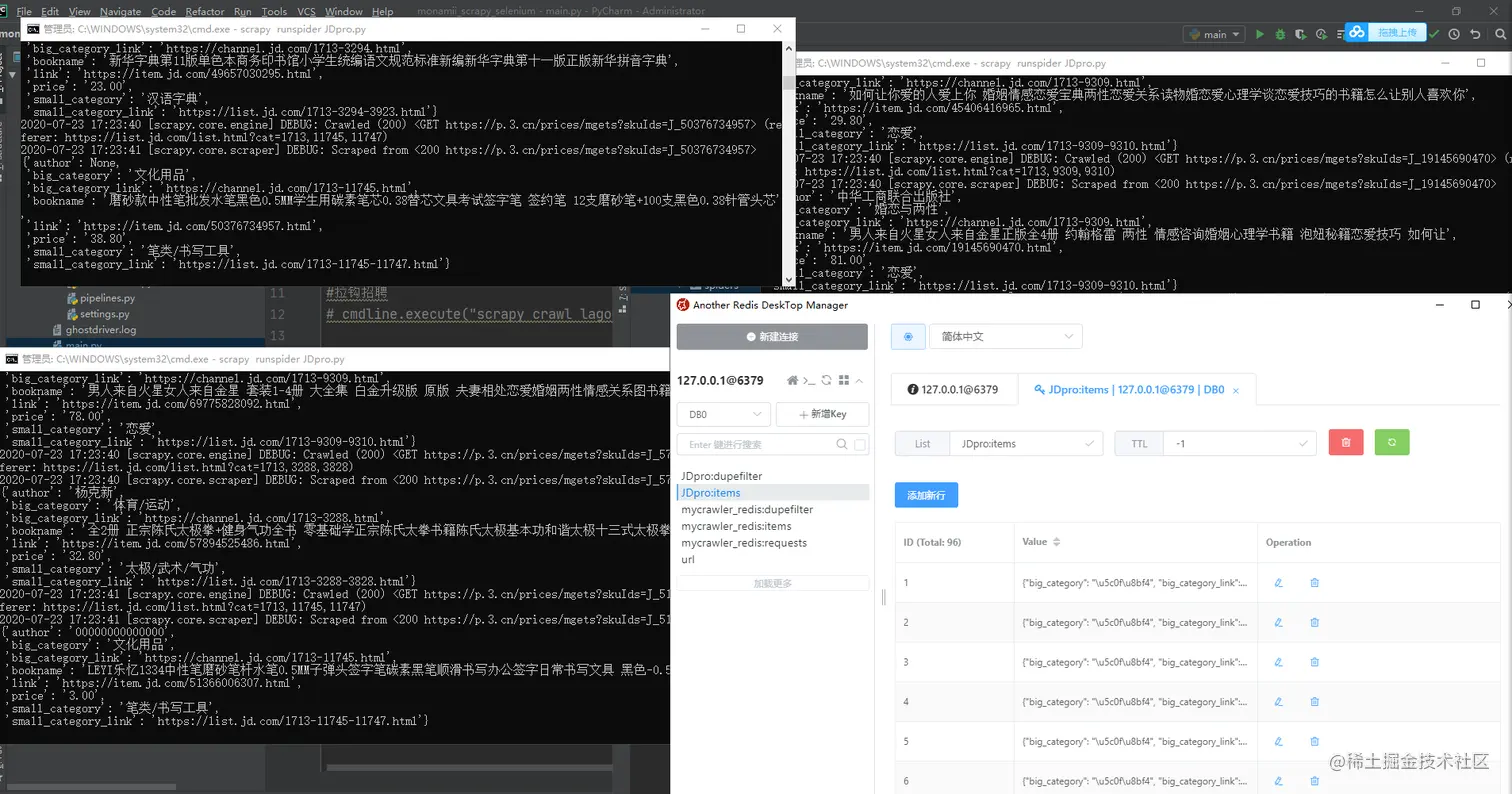The height and width of the screenshot is (794, 1512).
Task: Delete row 3 with the trash icon
Action: click(1315, 662)
